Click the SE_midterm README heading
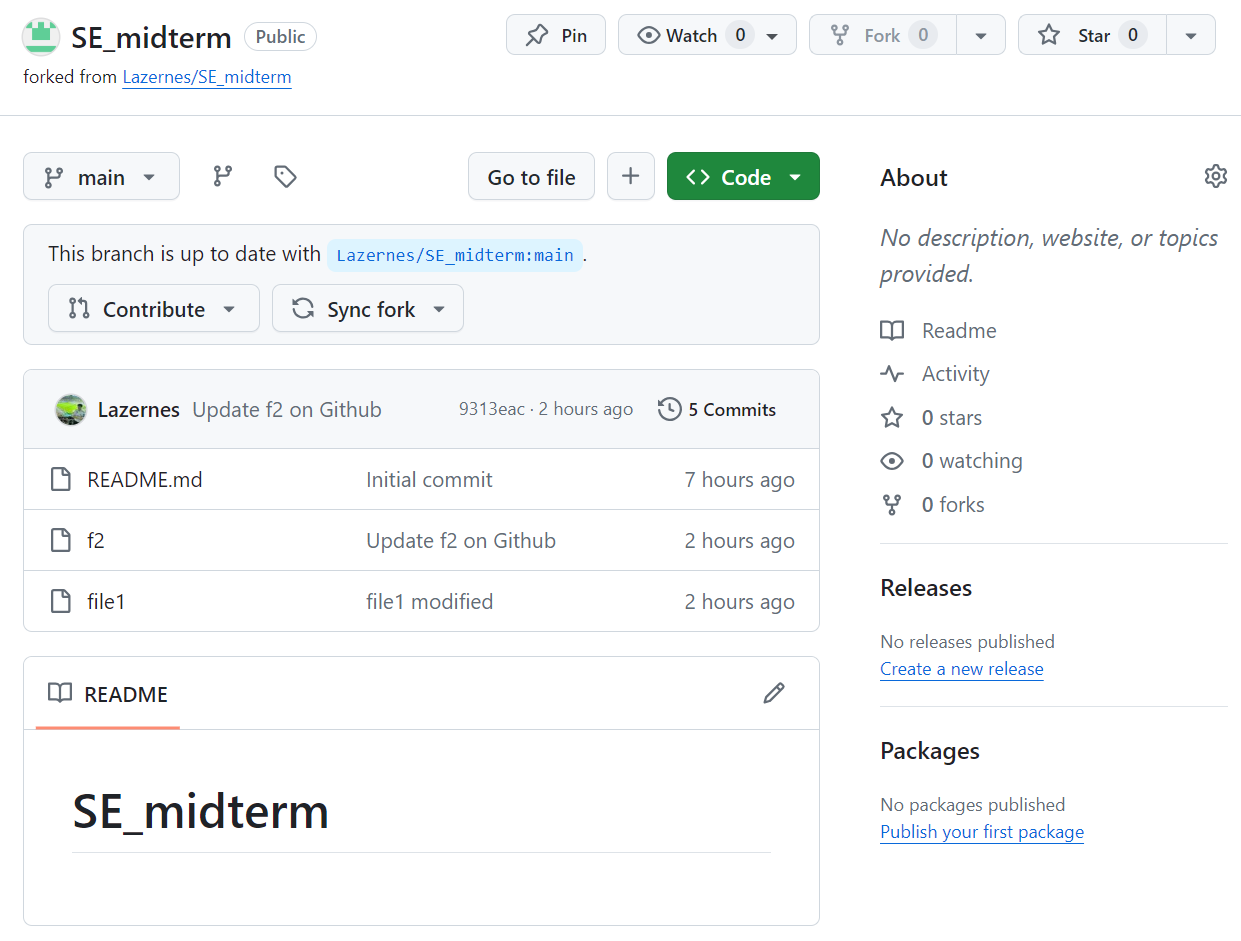Screen dimensions: 1241x941 pos(201,811)
